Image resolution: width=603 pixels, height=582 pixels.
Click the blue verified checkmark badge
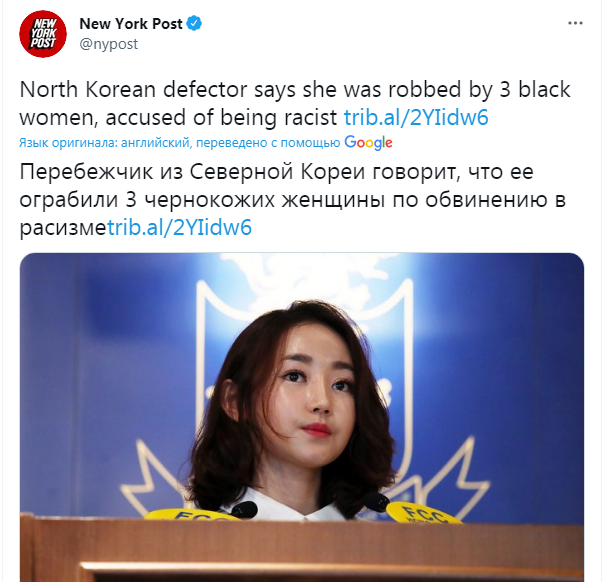pyautogui.click(x=194, y=24)
